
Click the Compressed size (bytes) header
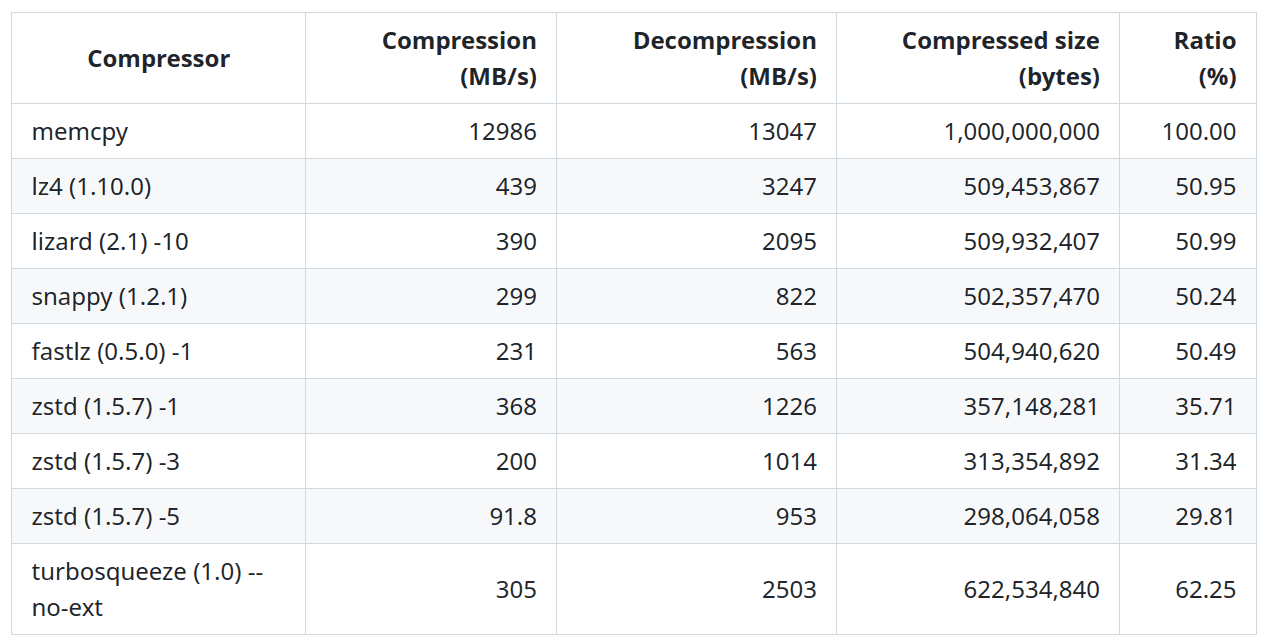click(x=1000, y=59)
